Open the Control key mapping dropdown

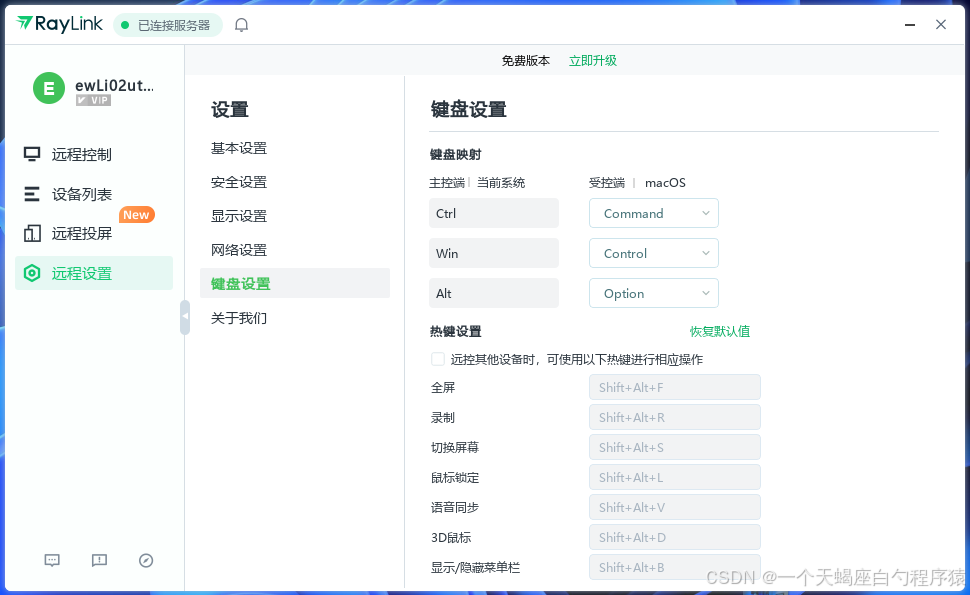point(653,253)
